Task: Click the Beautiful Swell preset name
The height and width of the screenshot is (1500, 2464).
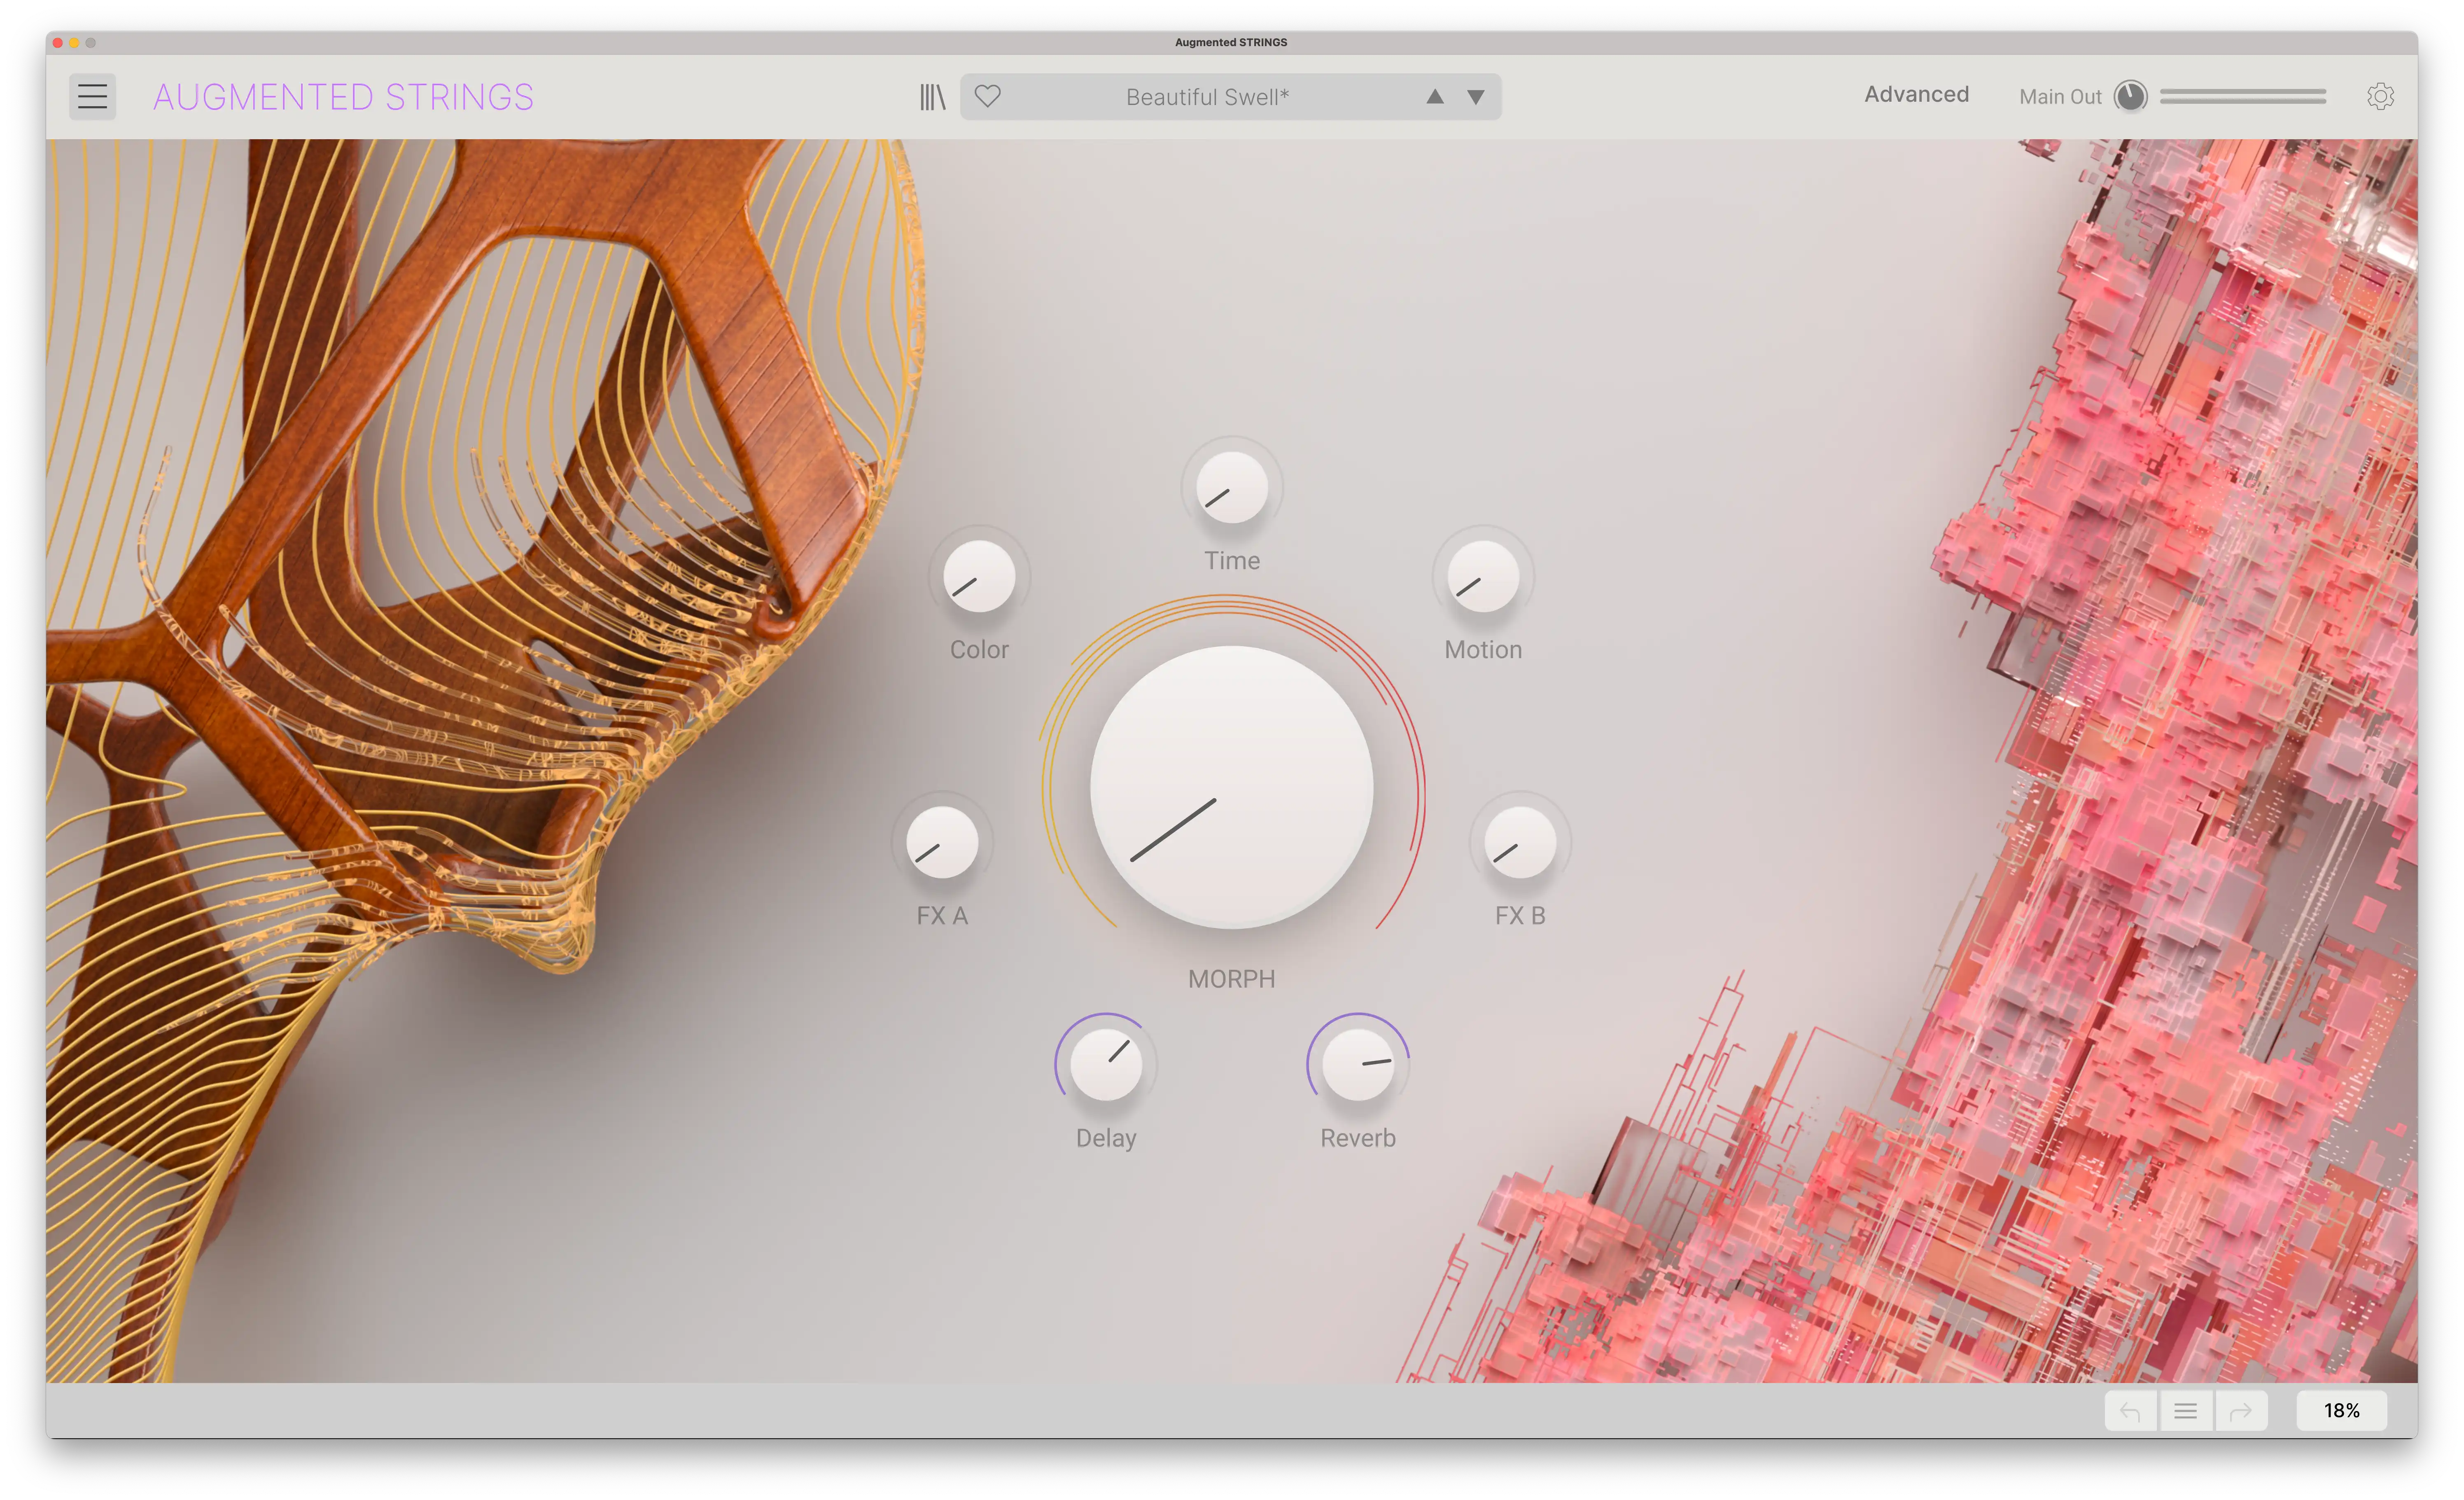Action: tap(1207, 97)
